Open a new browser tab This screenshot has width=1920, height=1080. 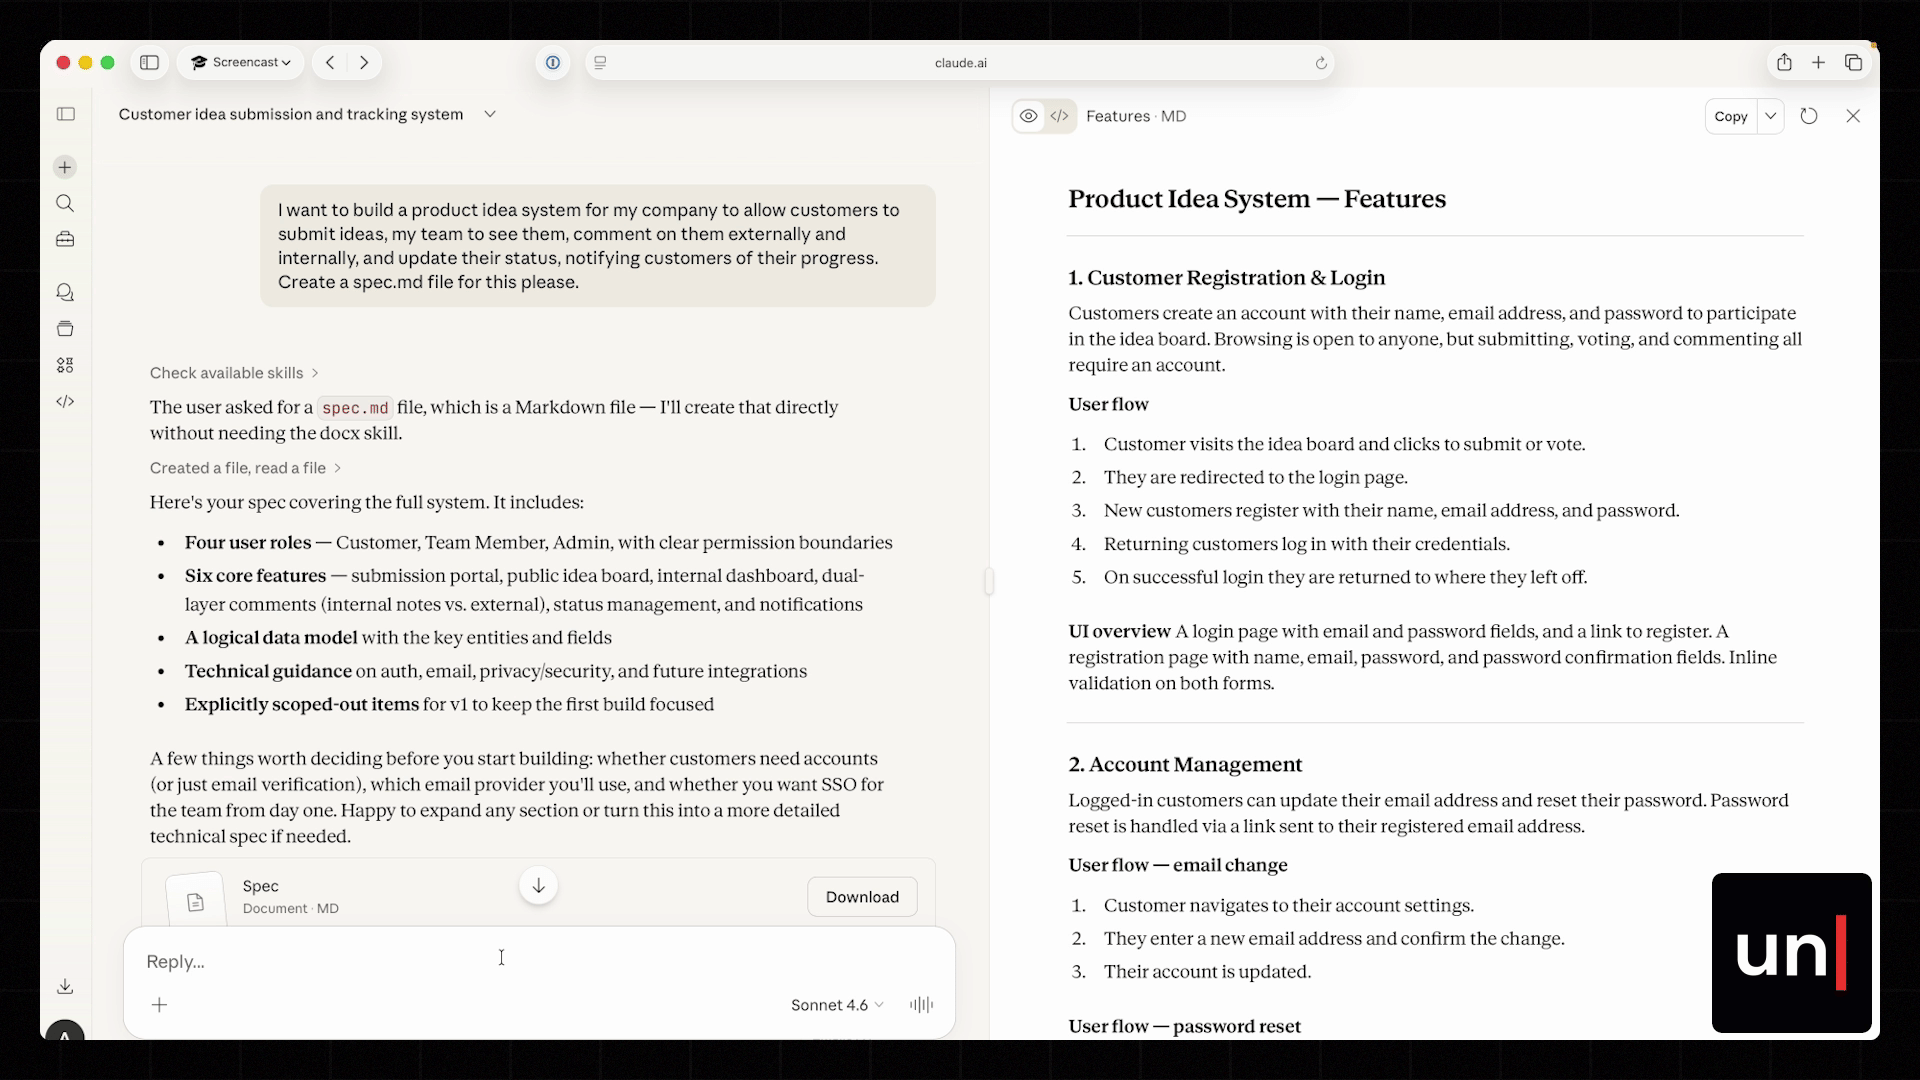(1818, 62)
